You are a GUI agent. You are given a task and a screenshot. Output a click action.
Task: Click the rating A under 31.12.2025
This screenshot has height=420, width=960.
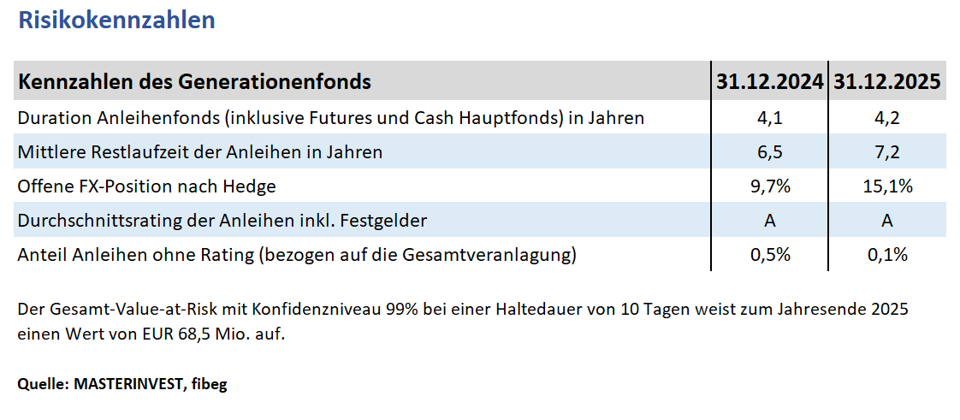tap(887, 221)
